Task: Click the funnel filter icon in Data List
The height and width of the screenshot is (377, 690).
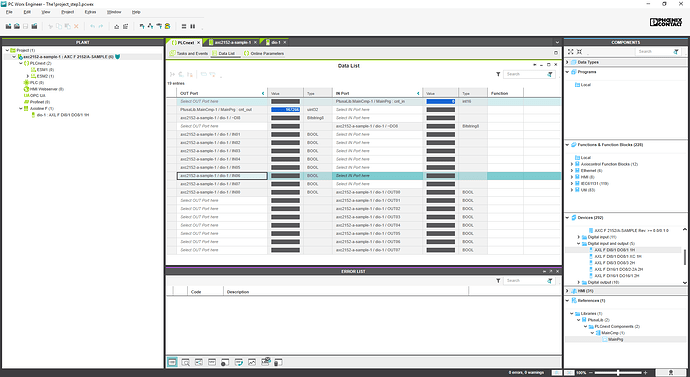Action: tap(498, 74)
